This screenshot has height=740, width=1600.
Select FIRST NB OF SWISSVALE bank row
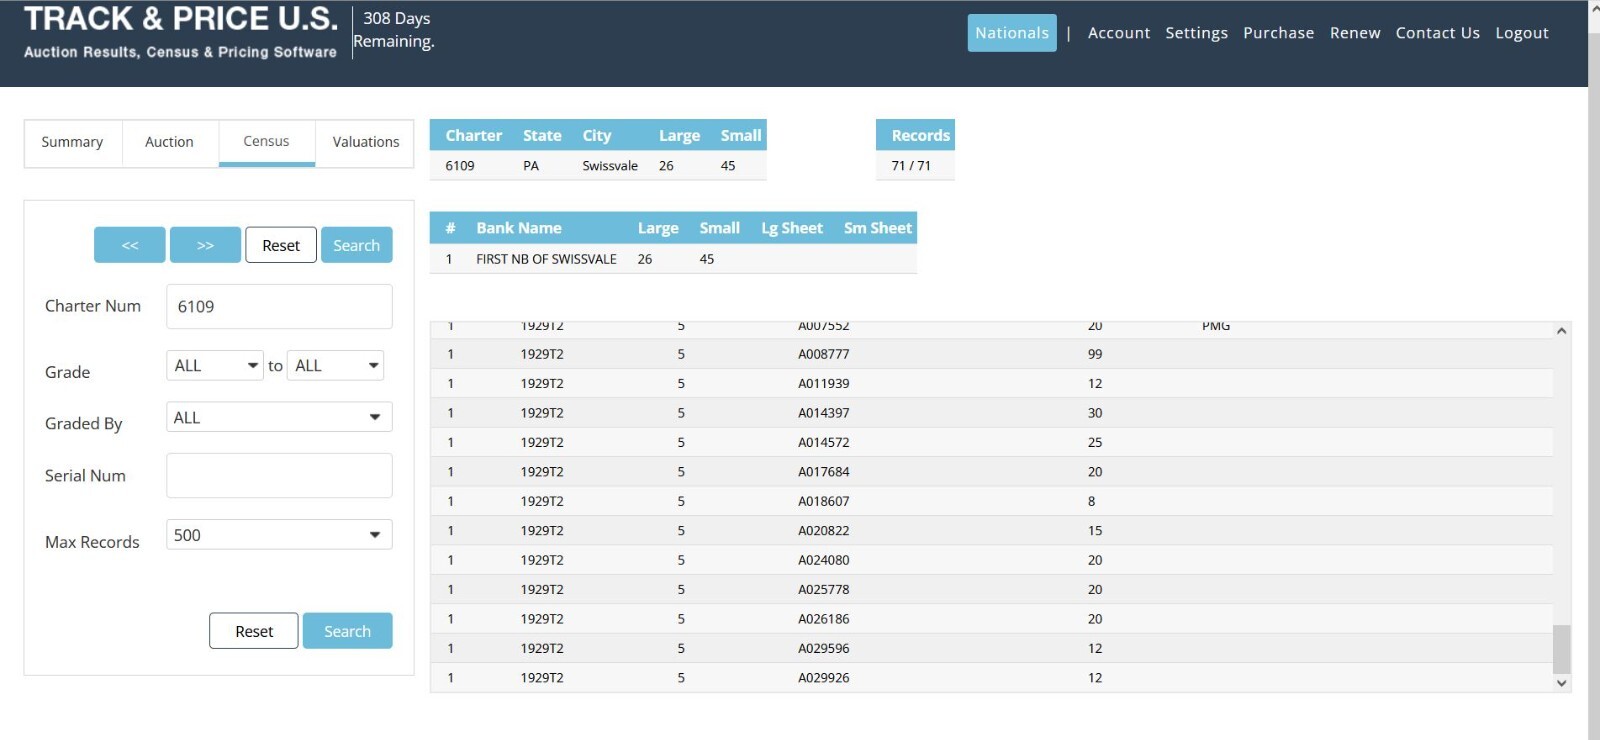coord(673,259)
